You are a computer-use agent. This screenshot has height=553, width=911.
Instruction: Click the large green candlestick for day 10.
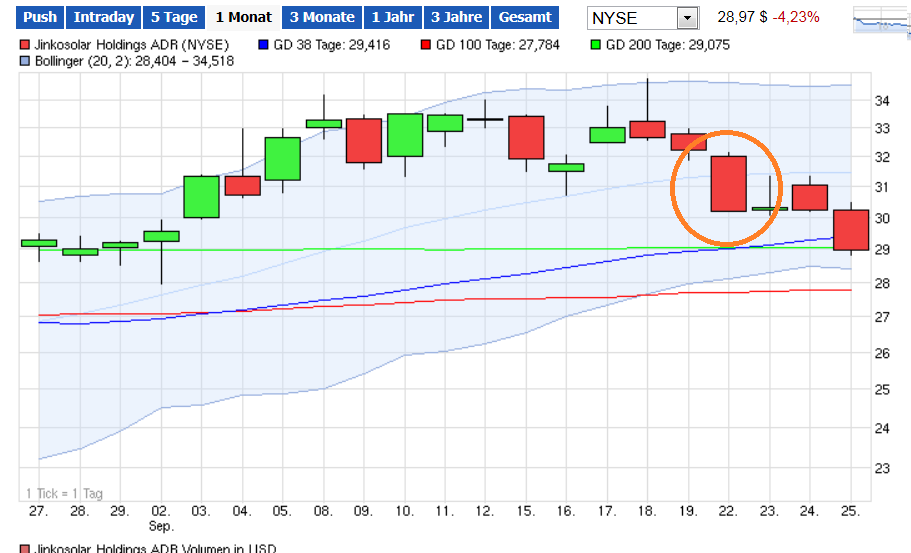[x=405, y=135]
